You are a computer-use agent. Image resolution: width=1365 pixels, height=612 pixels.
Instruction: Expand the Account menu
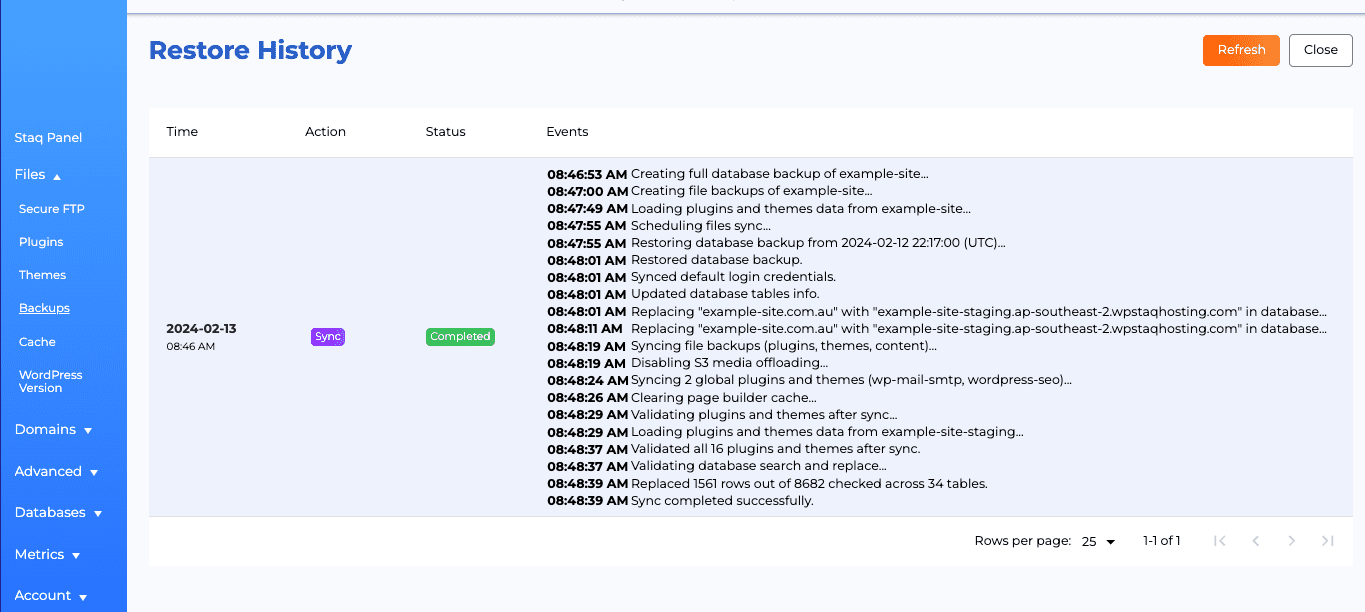51,596
